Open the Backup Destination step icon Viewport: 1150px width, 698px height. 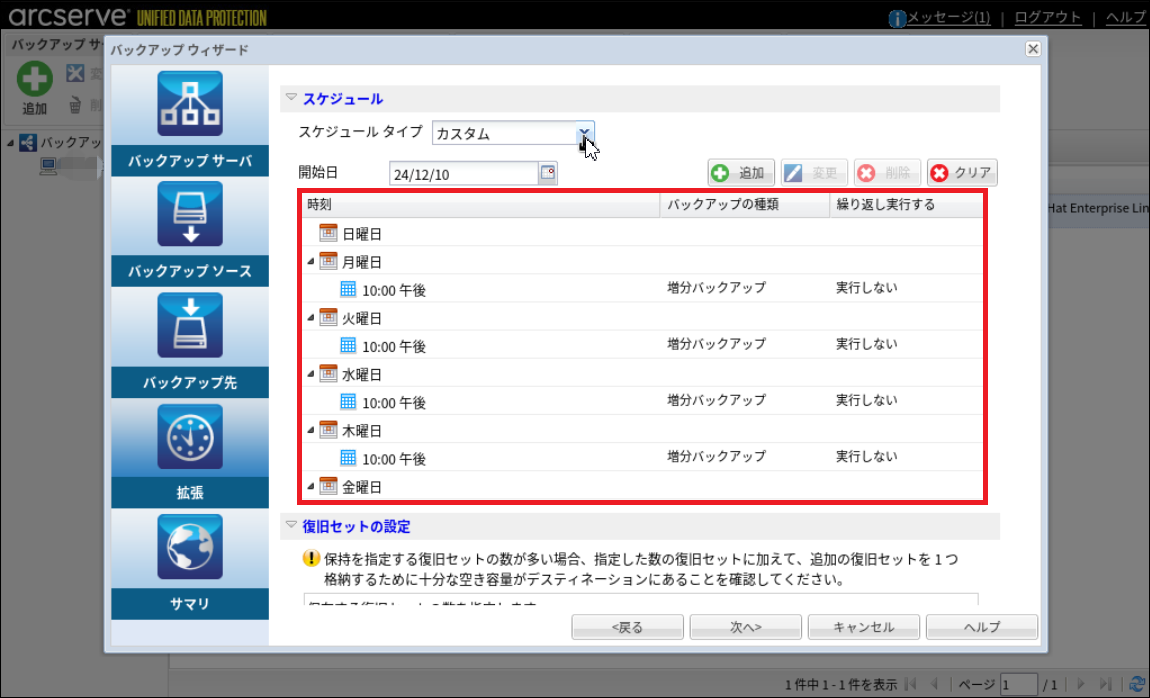point(189,325)
